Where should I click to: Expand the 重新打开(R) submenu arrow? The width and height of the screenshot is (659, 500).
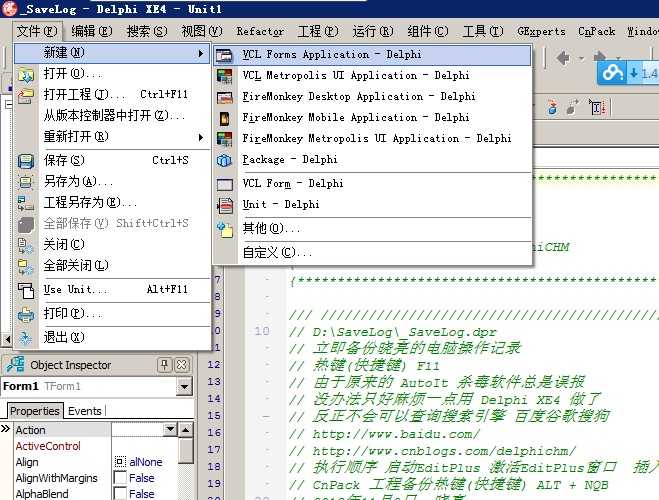[x=201, y=137]
